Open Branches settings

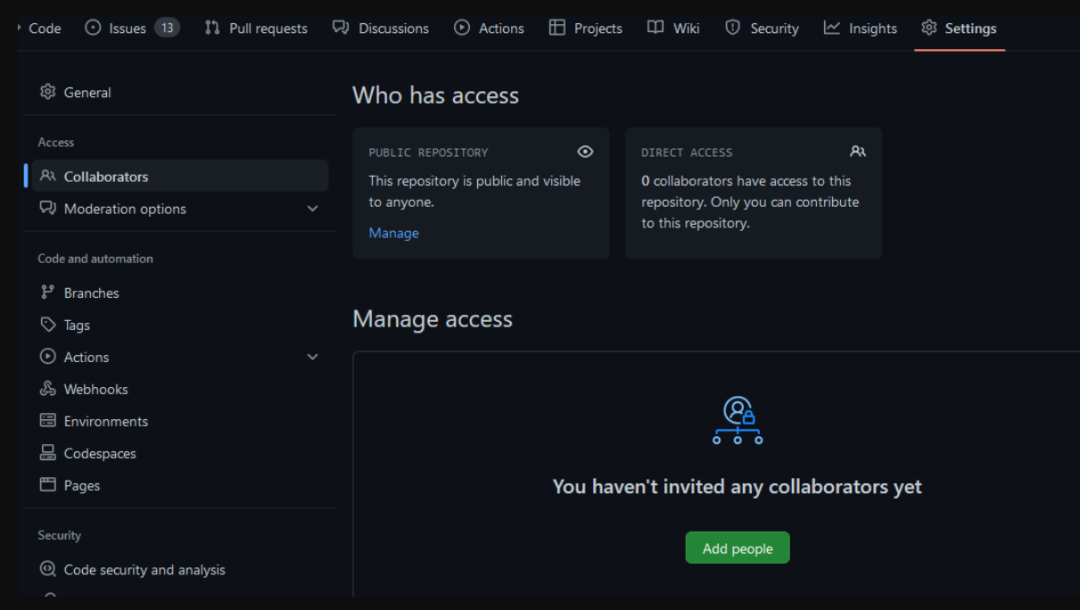pos(180,293)
